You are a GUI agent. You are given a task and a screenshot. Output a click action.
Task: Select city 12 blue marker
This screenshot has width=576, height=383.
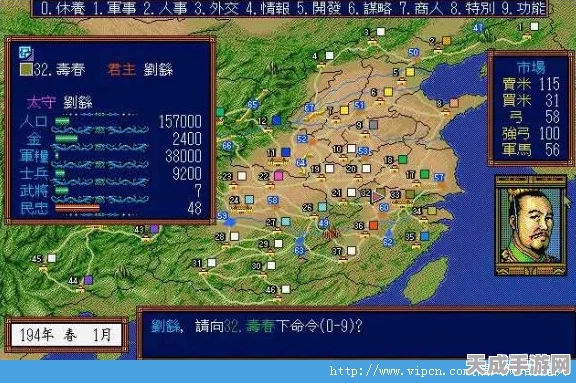(277, 120)
